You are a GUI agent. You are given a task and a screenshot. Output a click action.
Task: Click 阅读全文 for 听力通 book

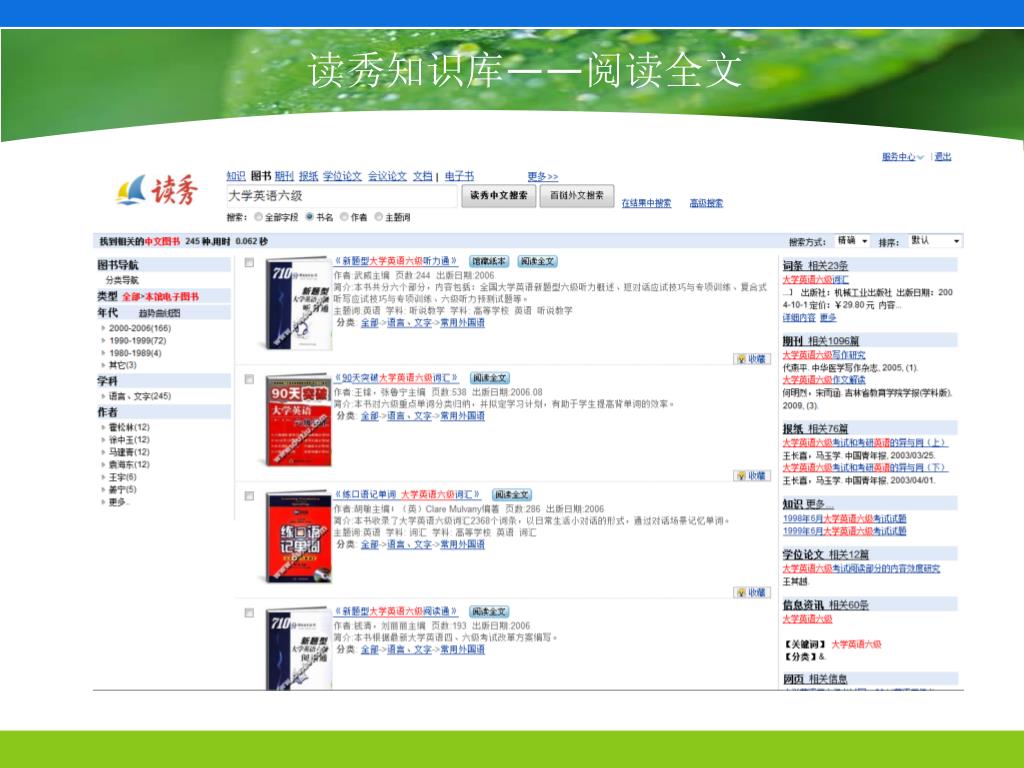click(x=537, y=261)
